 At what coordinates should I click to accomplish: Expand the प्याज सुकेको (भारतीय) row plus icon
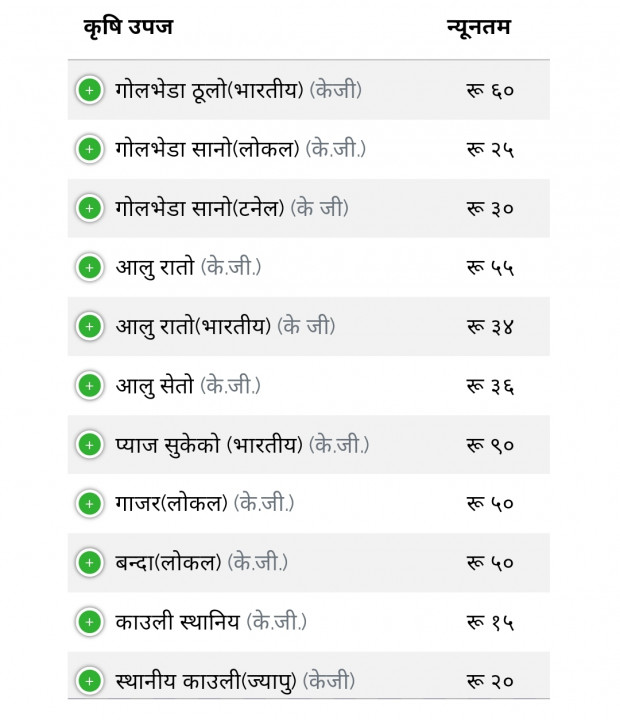[x=90, y=444]
